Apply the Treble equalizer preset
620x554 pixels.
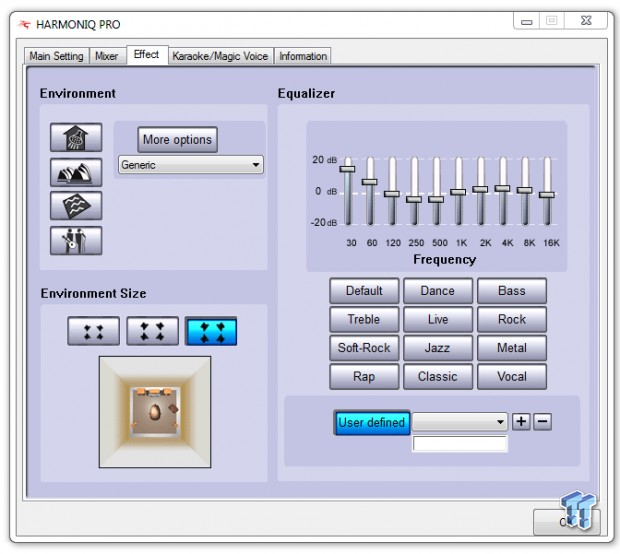coord(364,319)
